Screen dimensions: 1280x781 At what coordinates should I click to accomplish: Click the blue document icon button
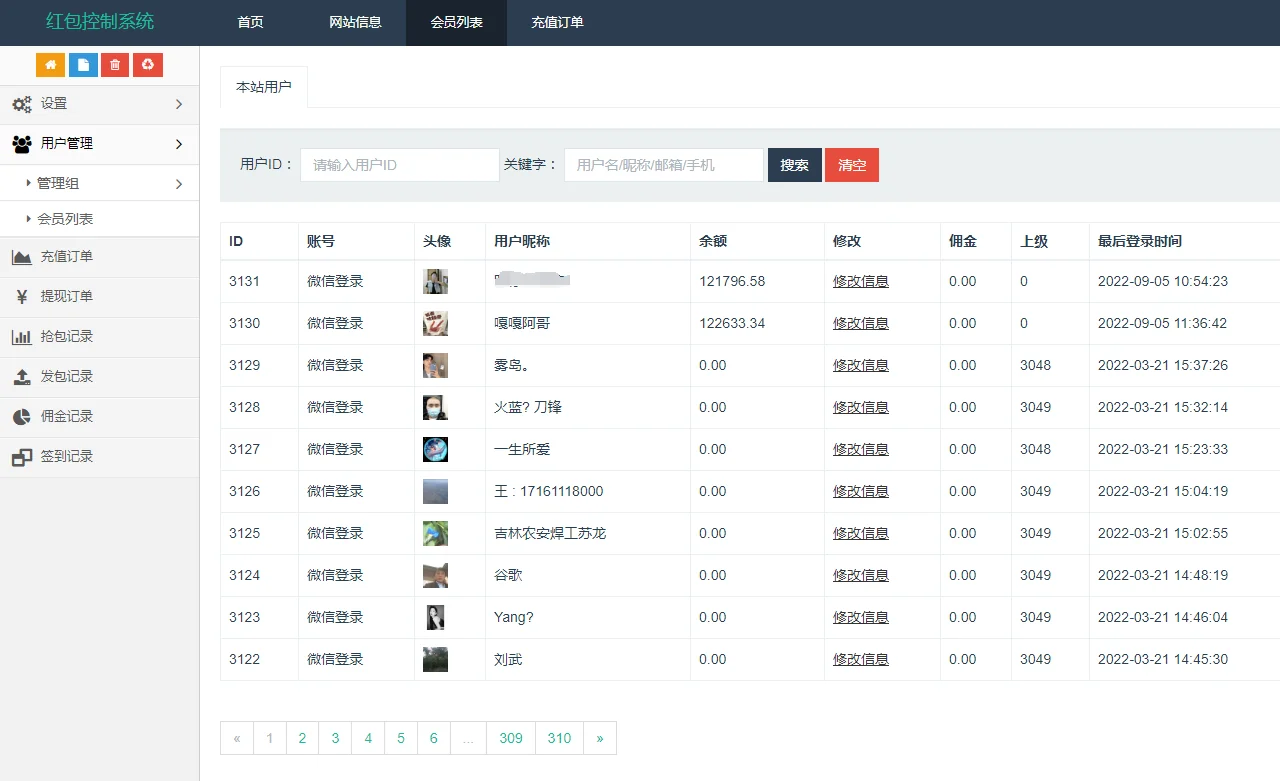83,65
